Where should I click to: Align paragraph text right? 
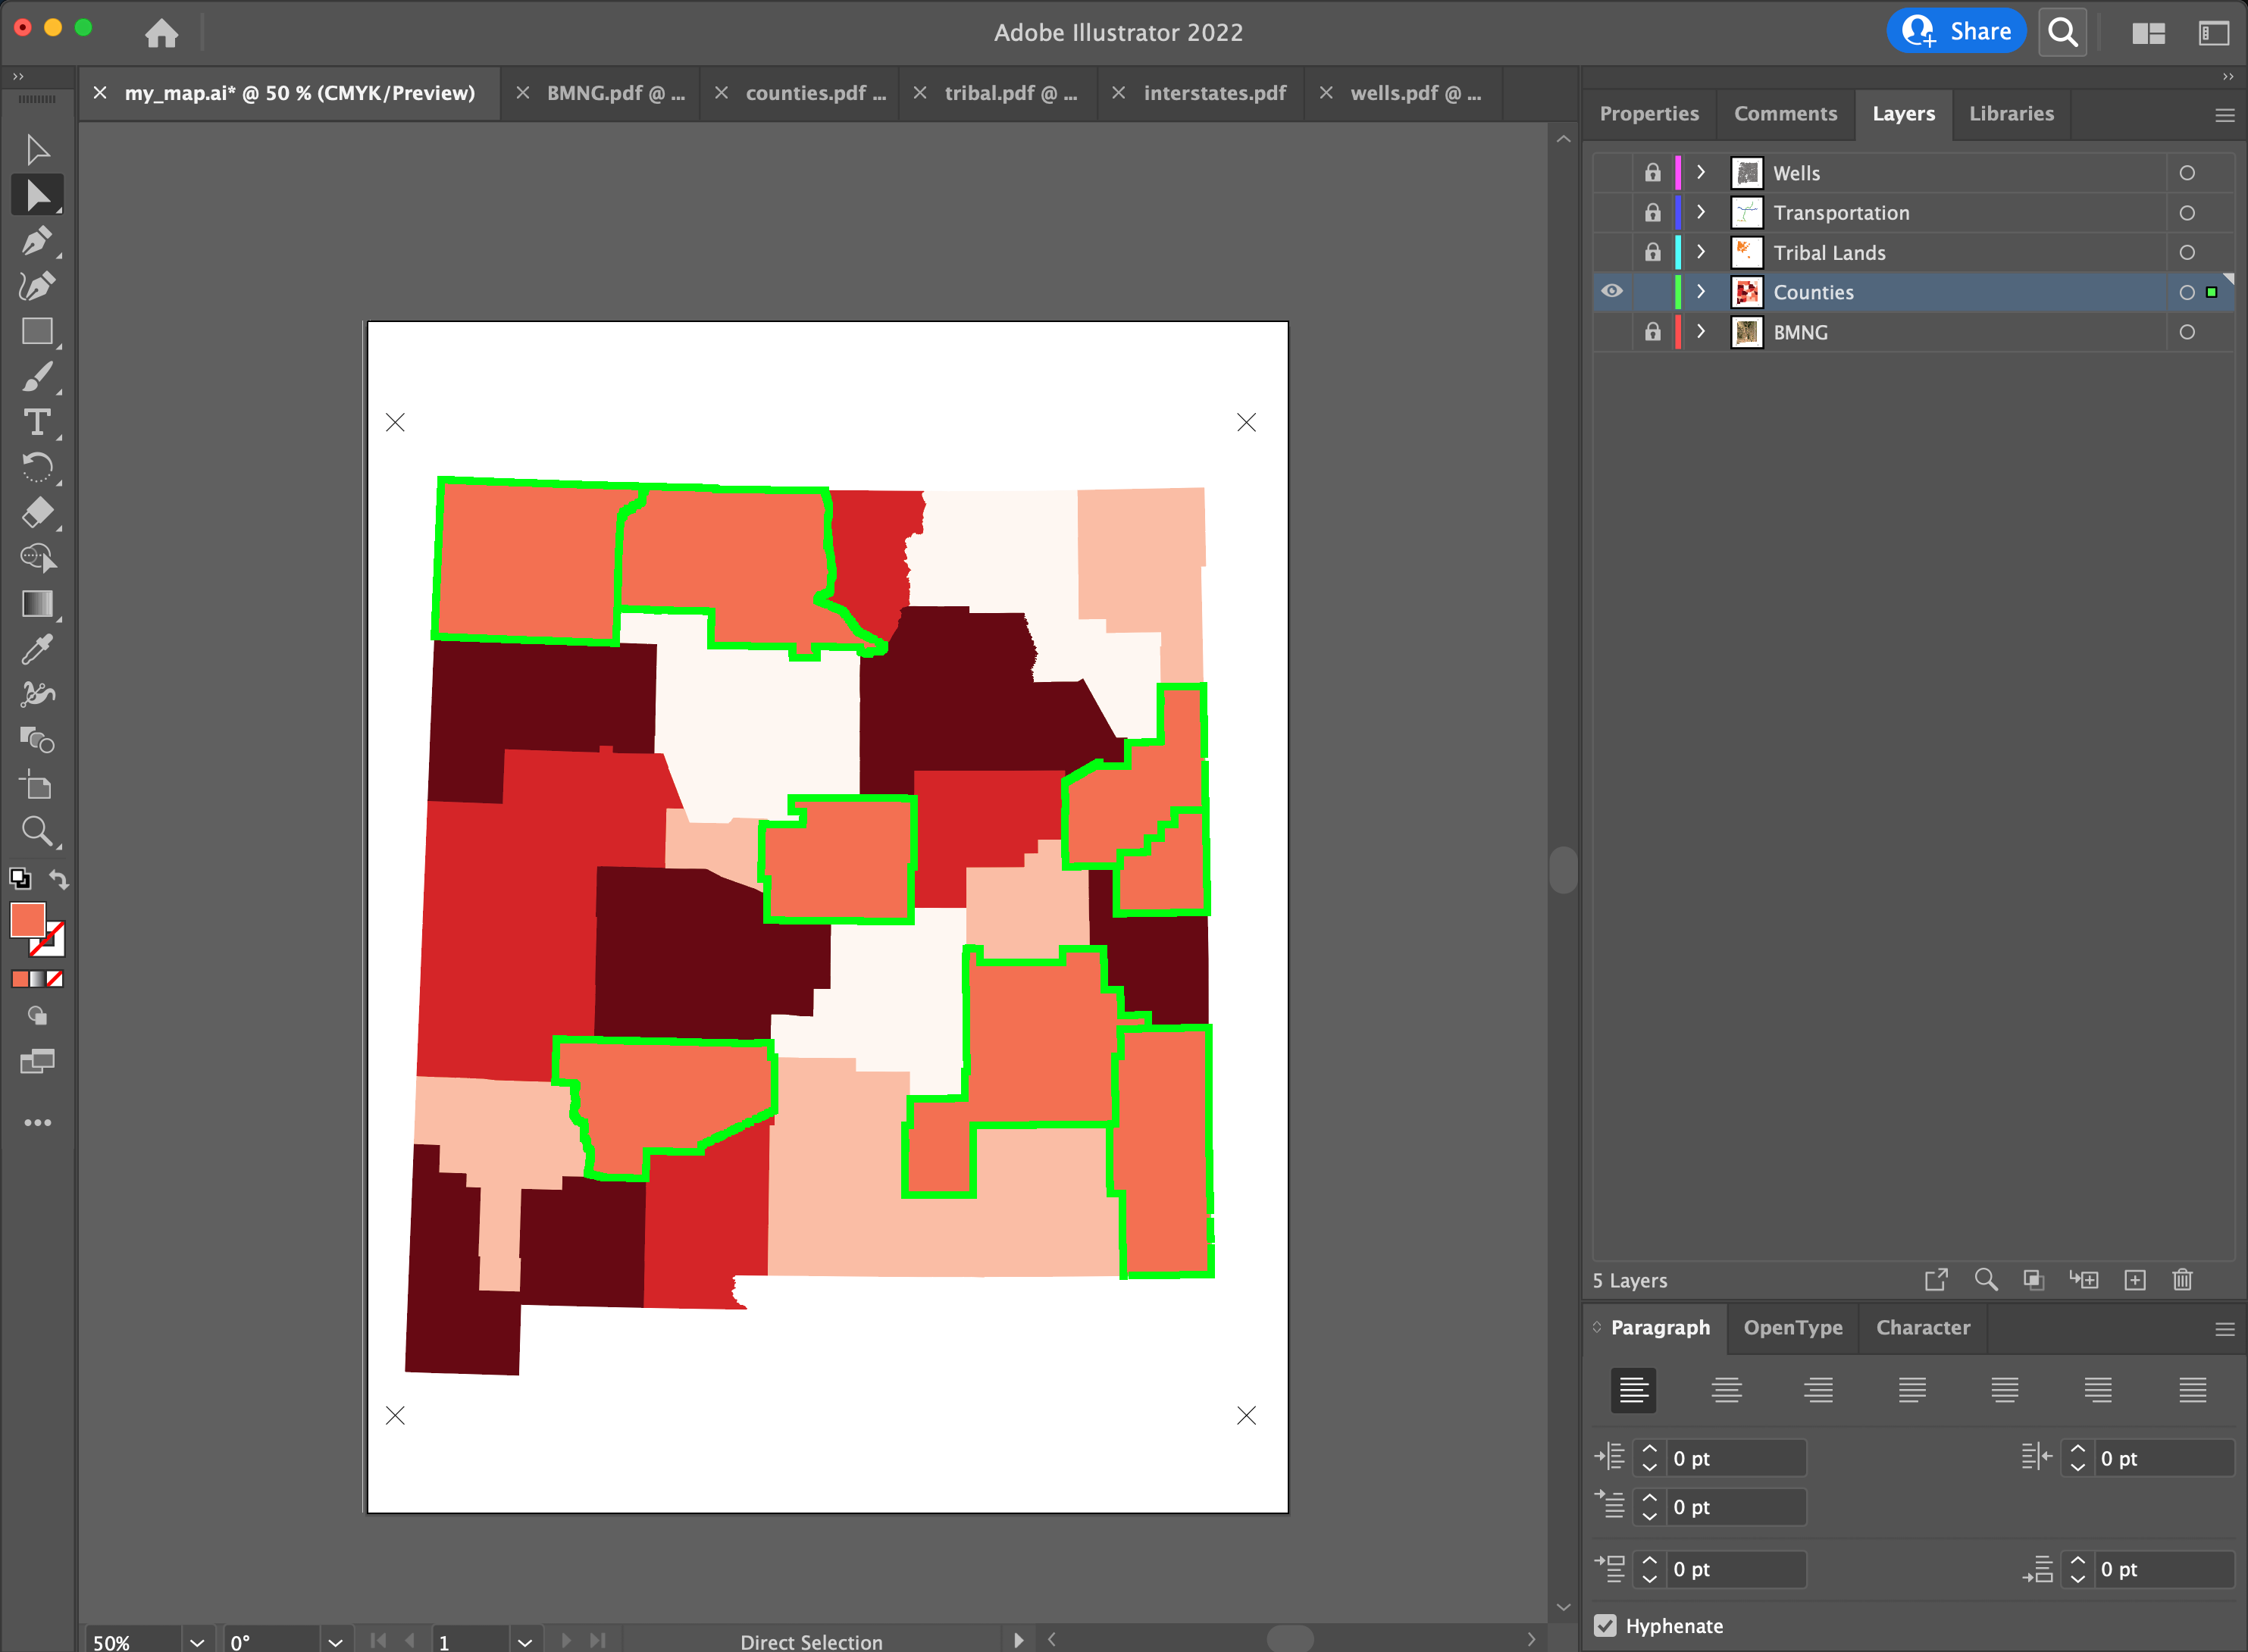click(1818, 1390)
